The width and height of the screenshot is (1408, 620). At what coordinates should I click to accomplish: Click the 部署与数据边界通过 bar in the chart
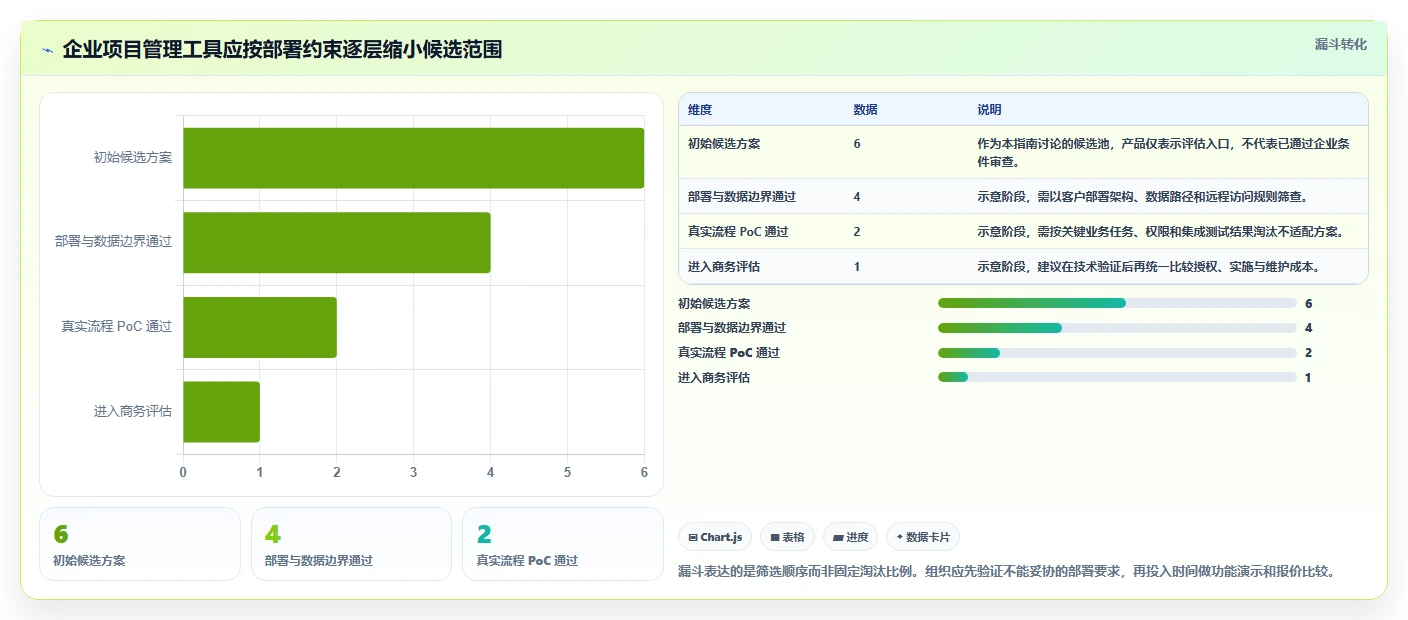(x=336, y=242)
